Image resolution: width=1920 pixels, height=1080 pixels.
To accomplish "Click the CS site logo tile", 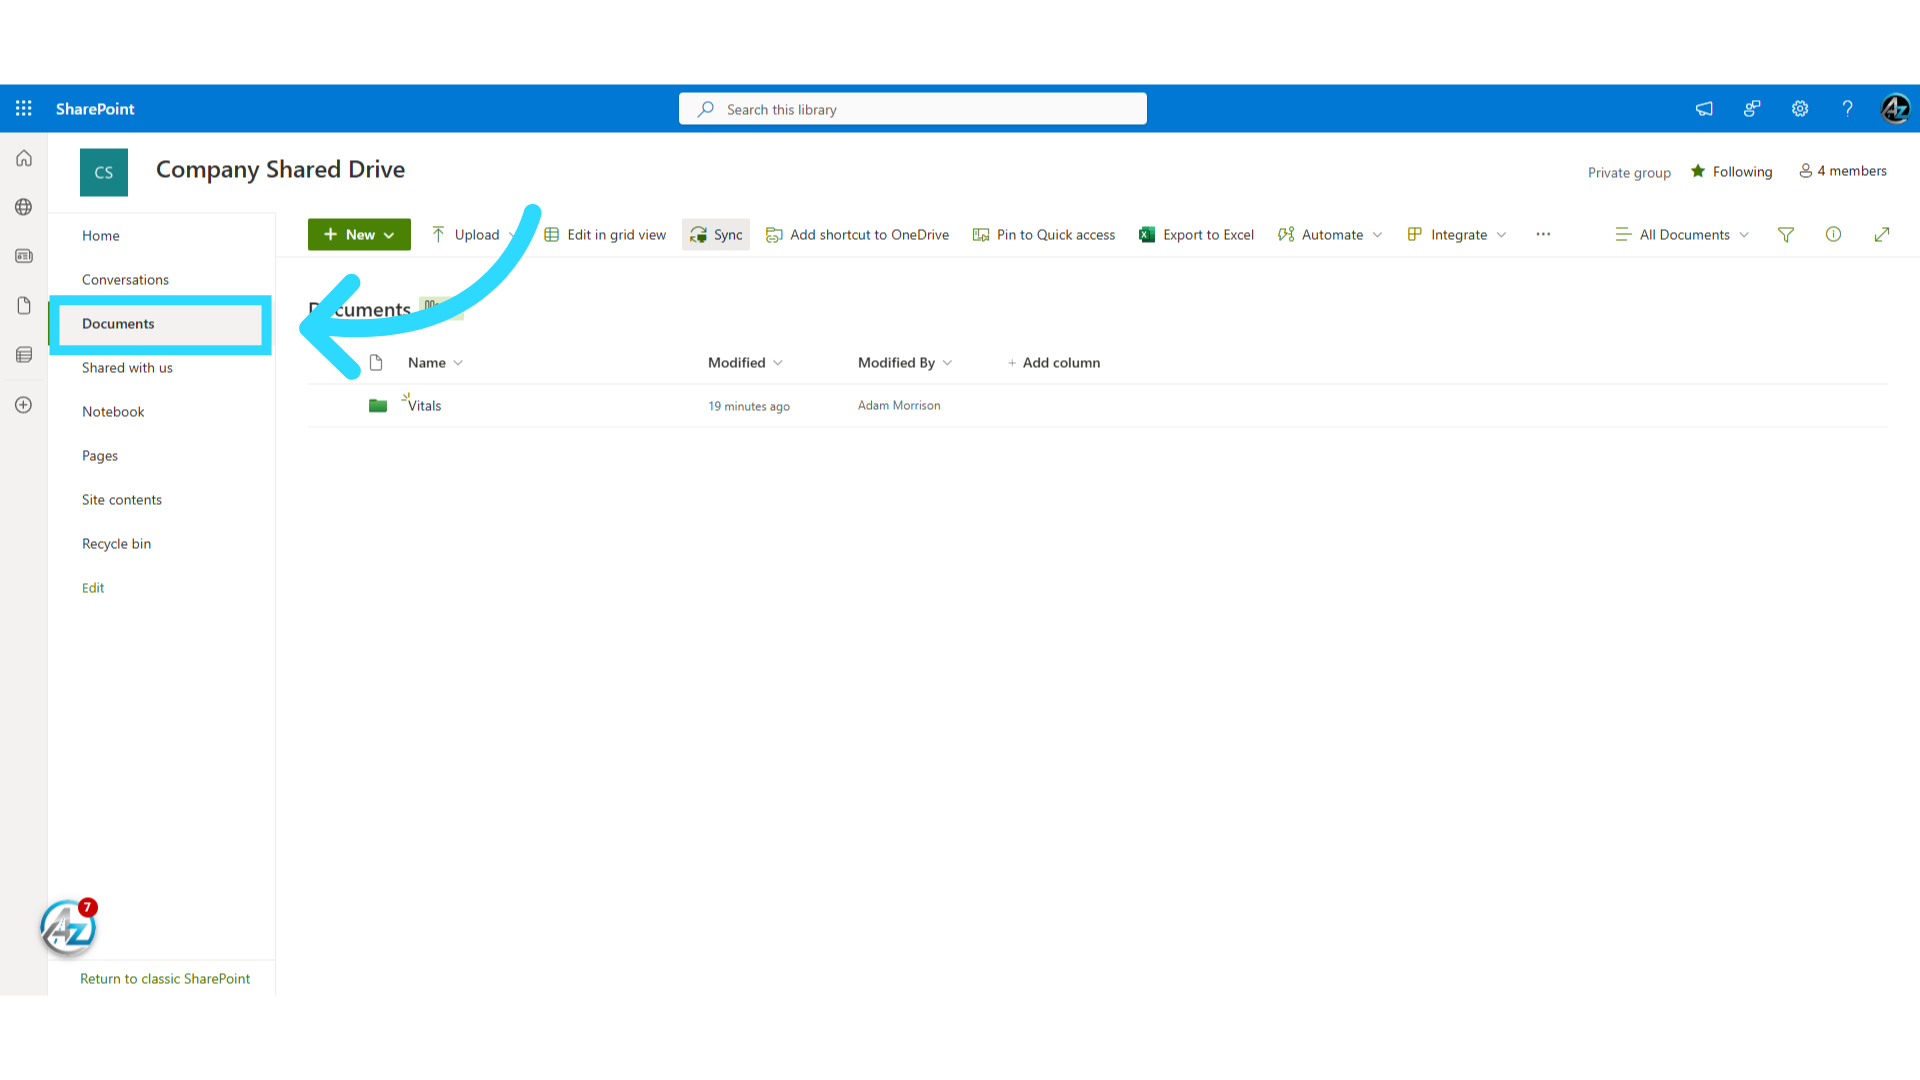I will pos(104,172).
